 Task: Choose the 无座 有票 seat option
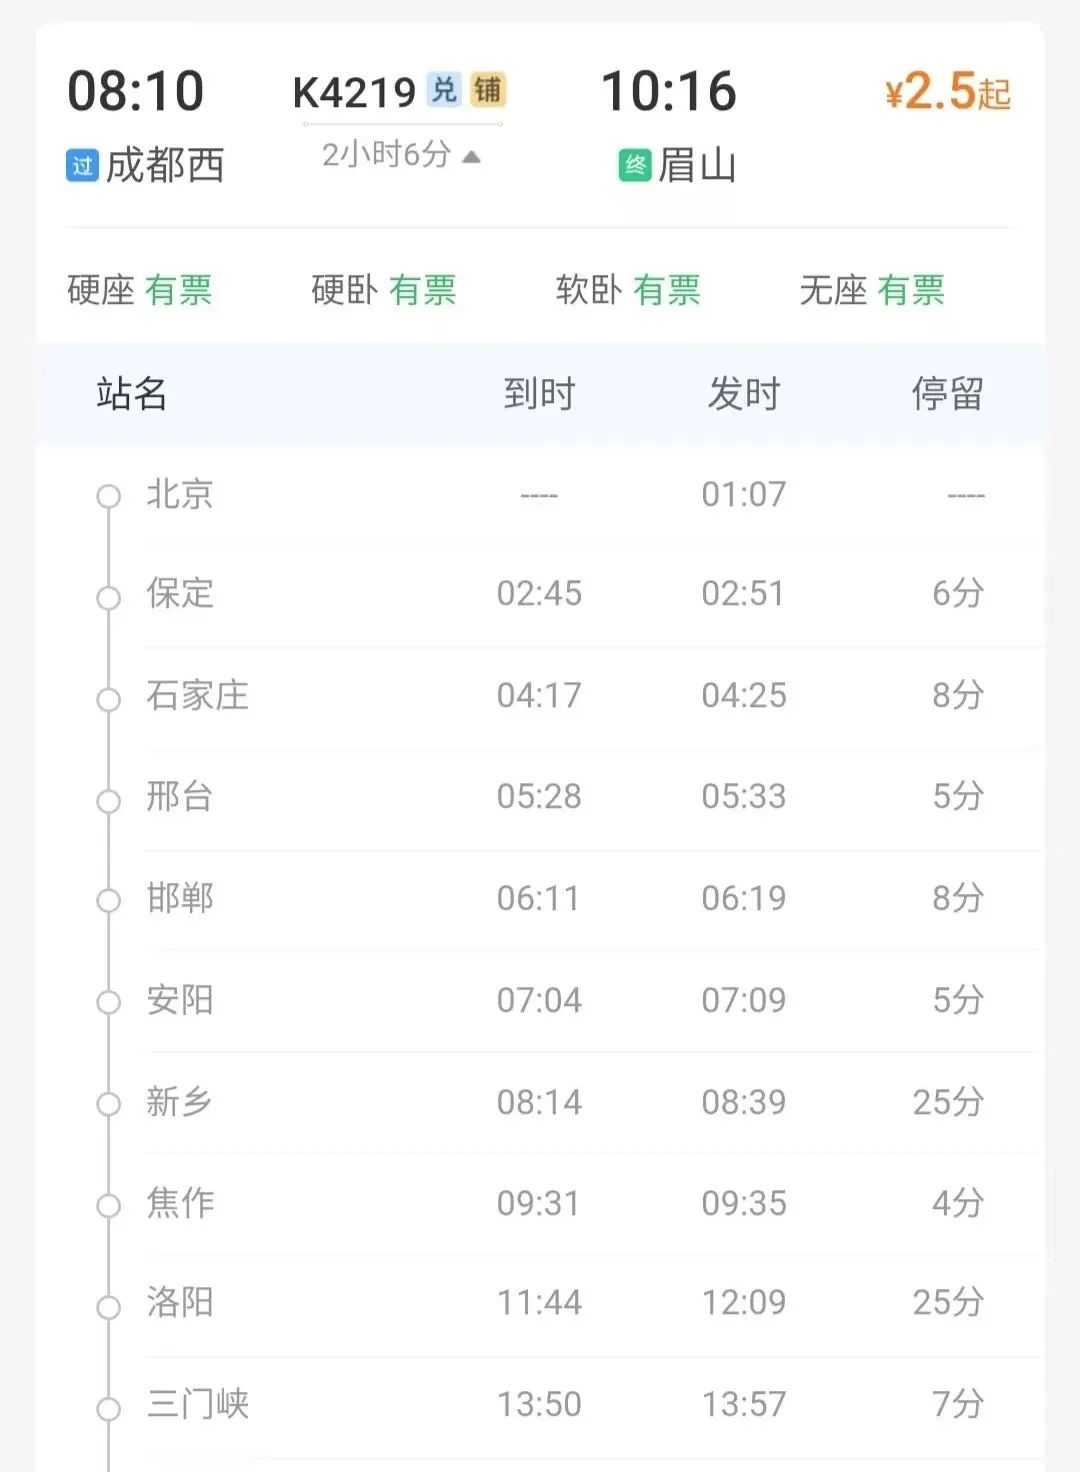pyautogui.click(x=872, y=290)
